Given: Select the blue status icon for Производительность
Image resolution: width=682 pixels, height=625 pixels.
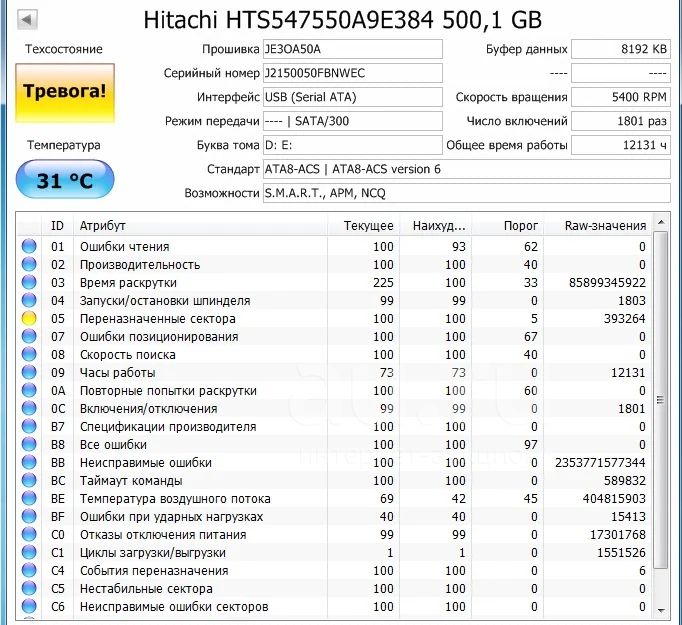Looking at the screenshot, I should click(x=29, y=264).
